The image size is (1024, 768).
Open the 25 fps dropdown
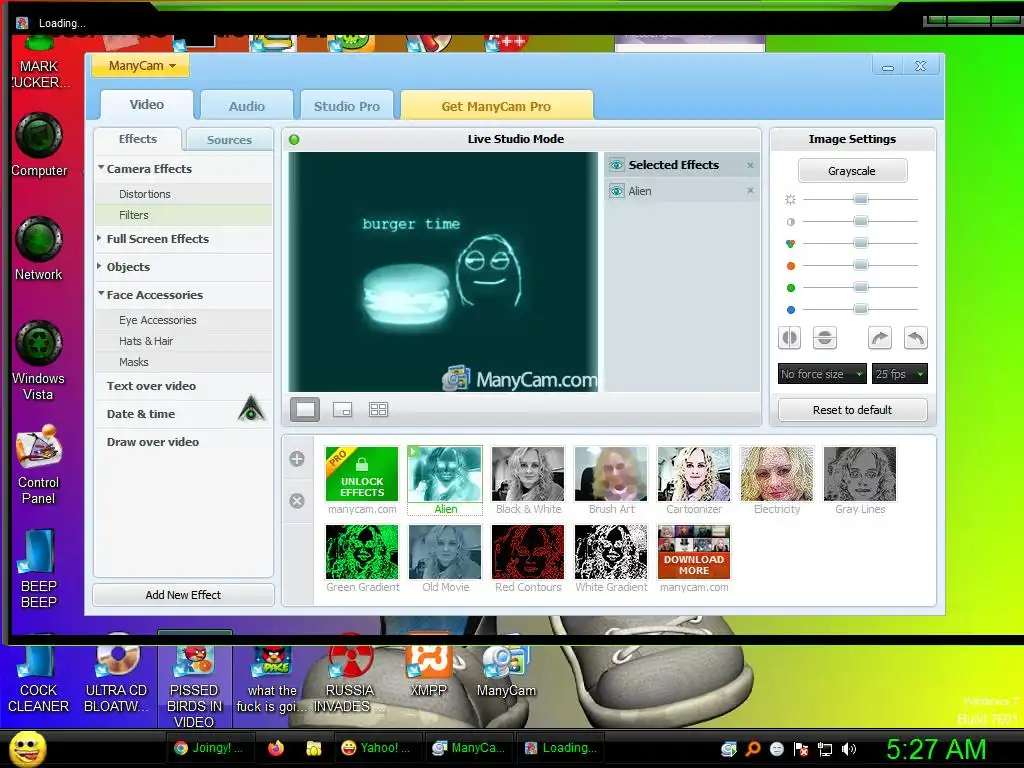[899, 374]
